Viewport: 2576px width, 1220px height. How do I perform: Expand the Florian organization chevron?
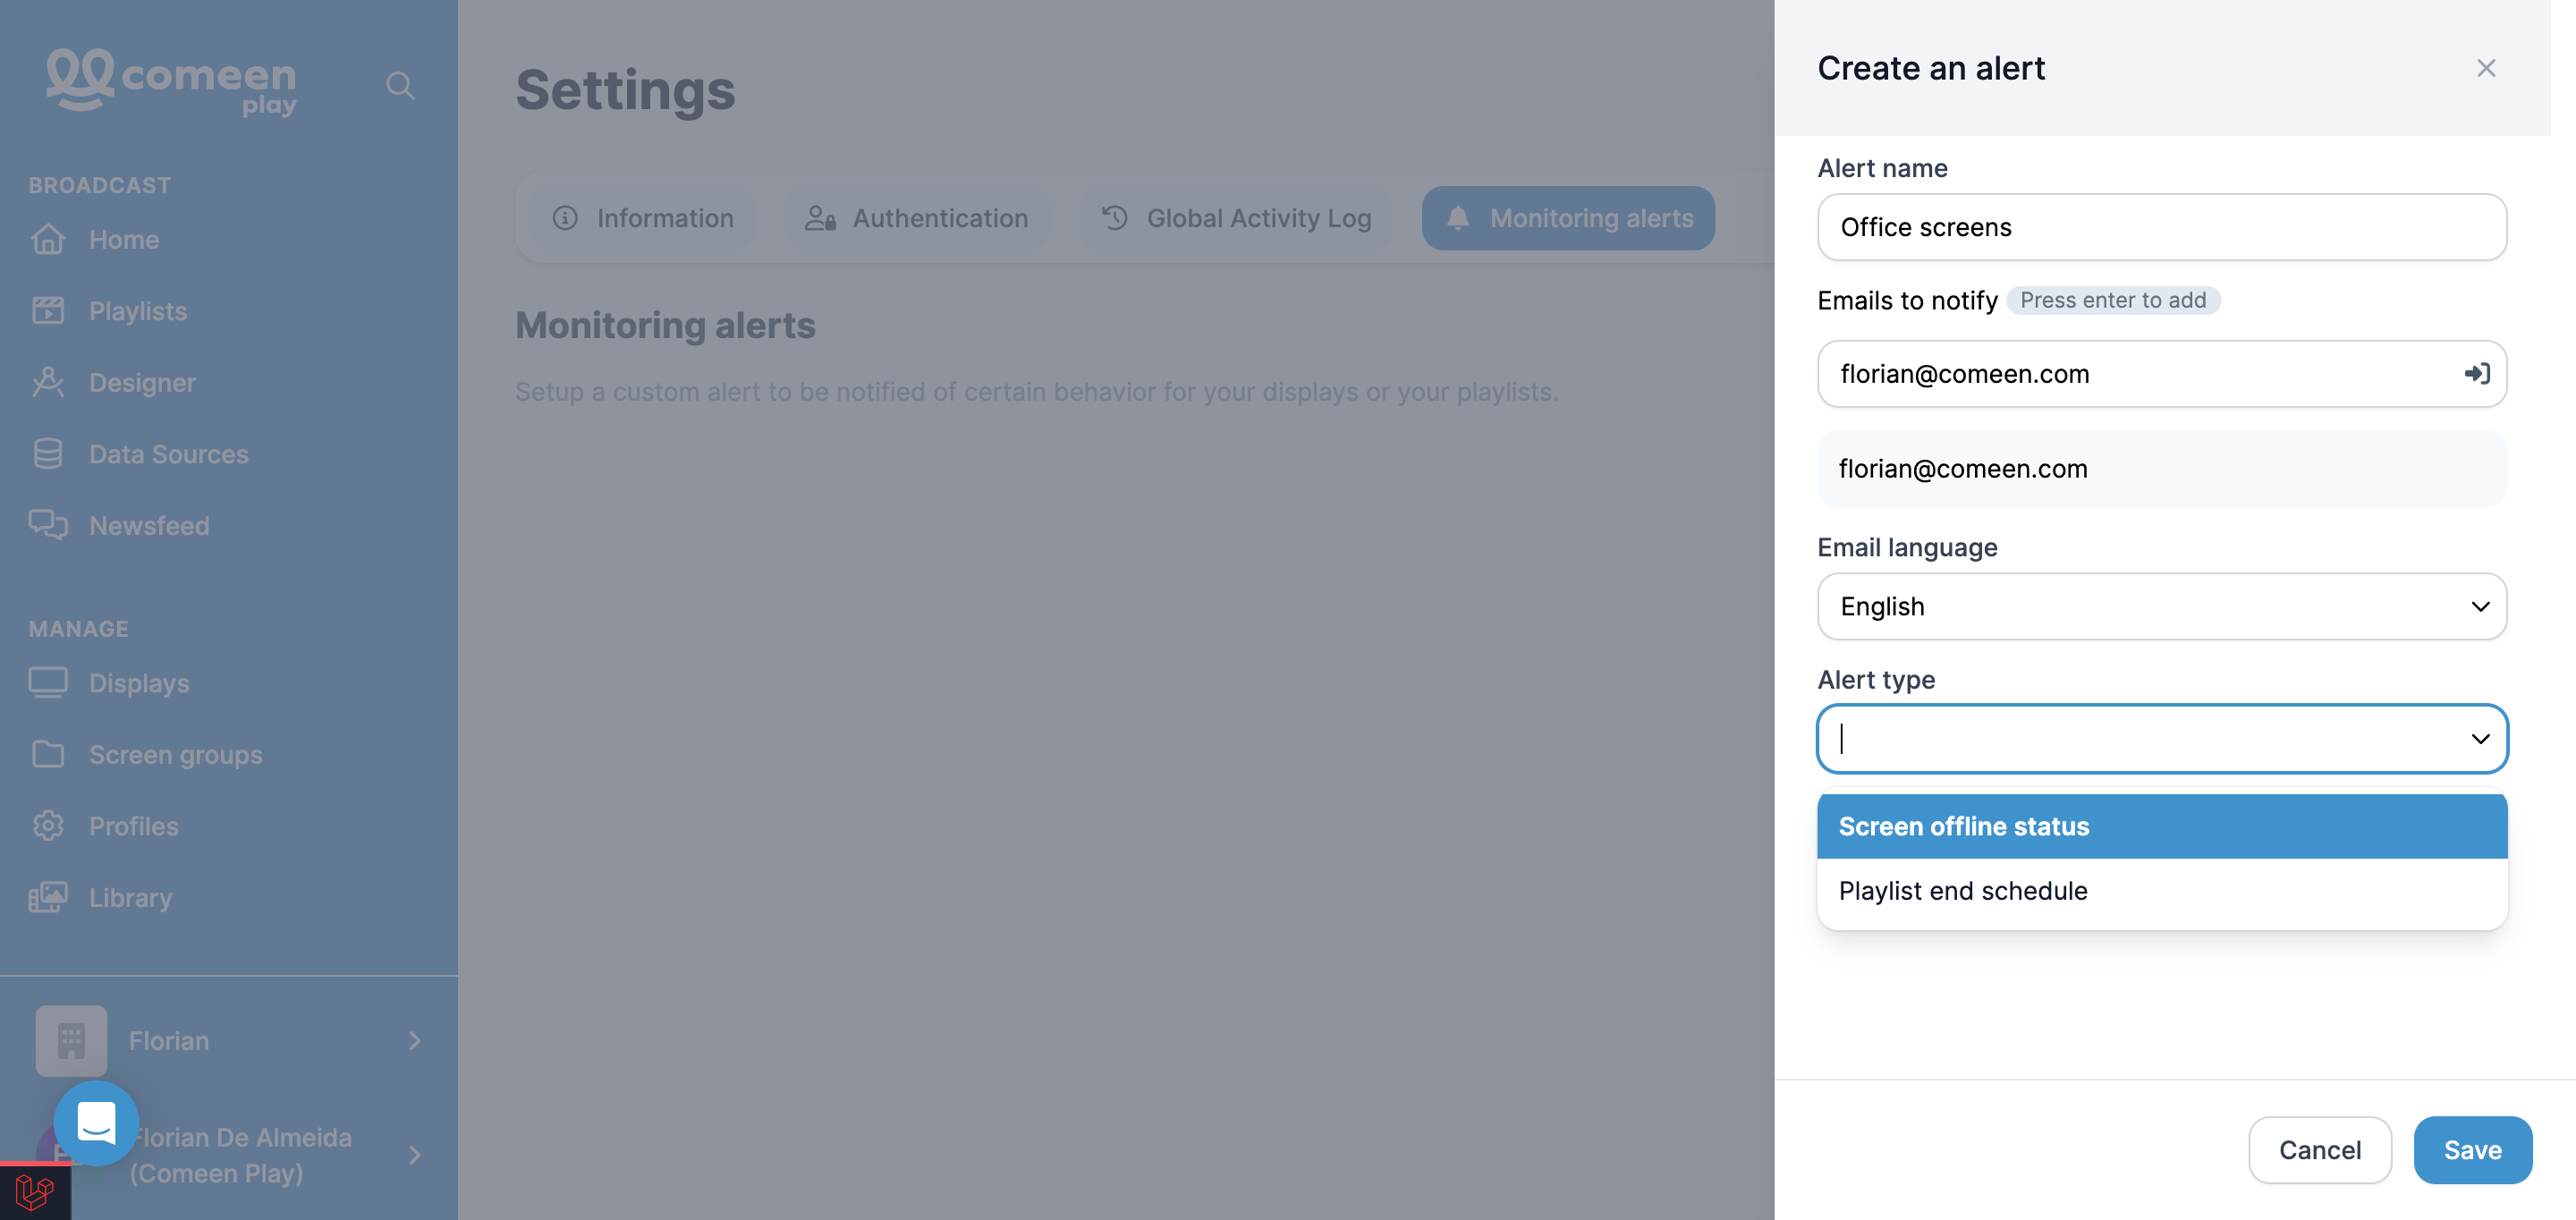(x=415, y=1041)
